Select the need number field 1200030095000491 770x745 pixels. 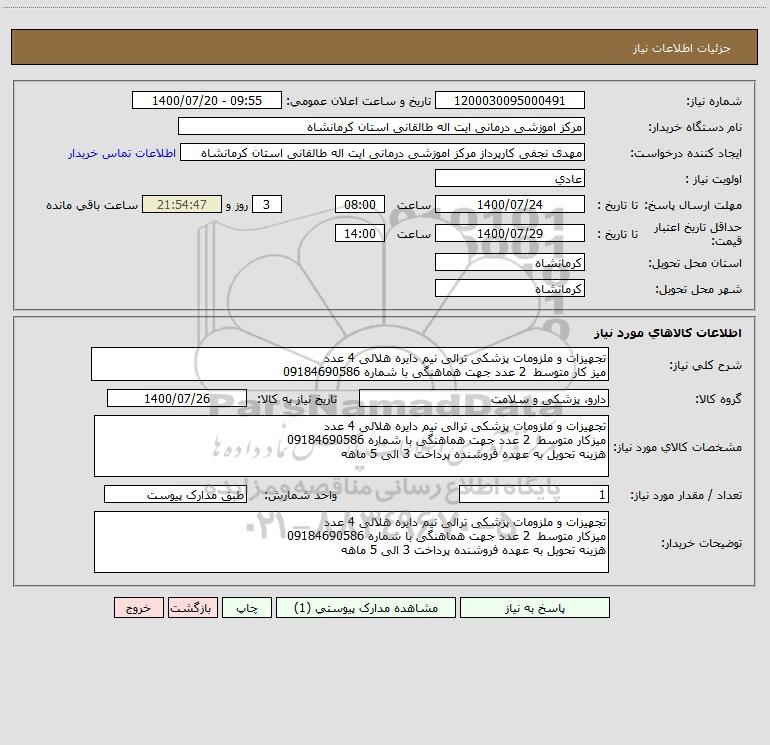[x=510, y=100]
